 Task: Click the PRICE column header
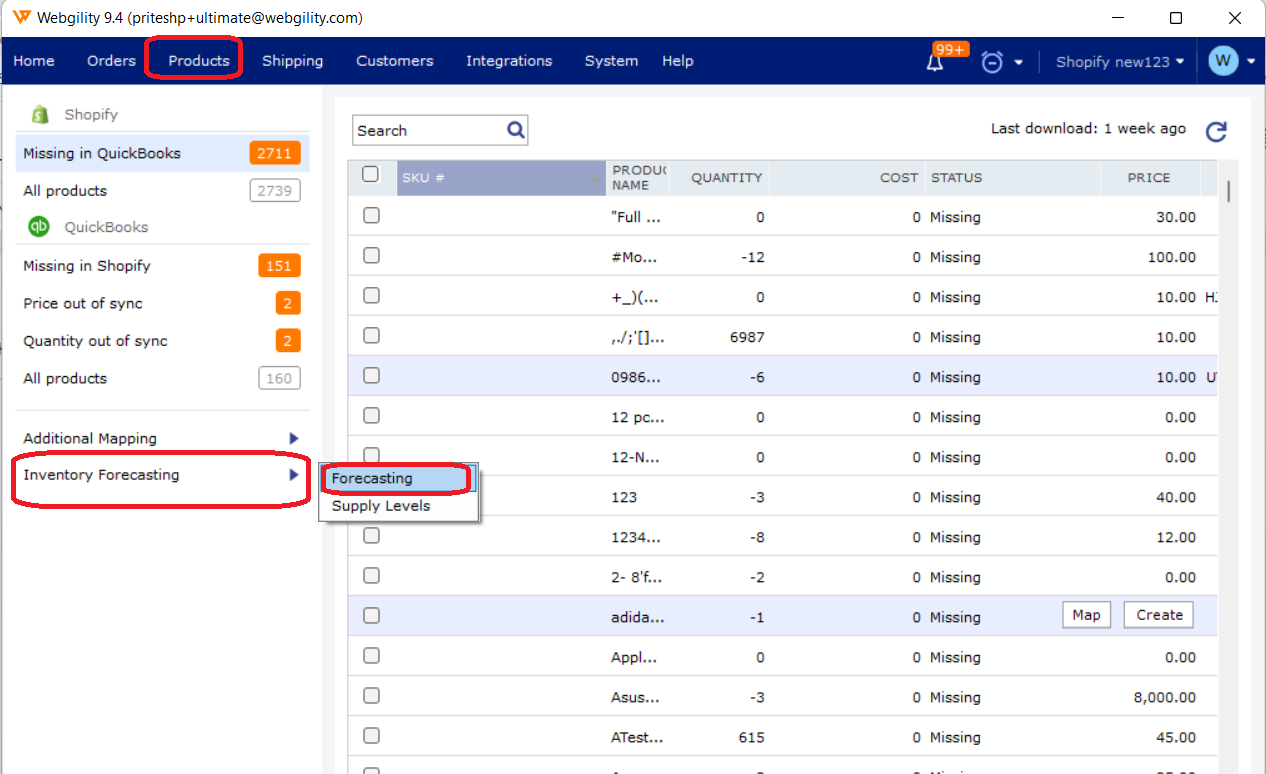(x=1149, y=178)
